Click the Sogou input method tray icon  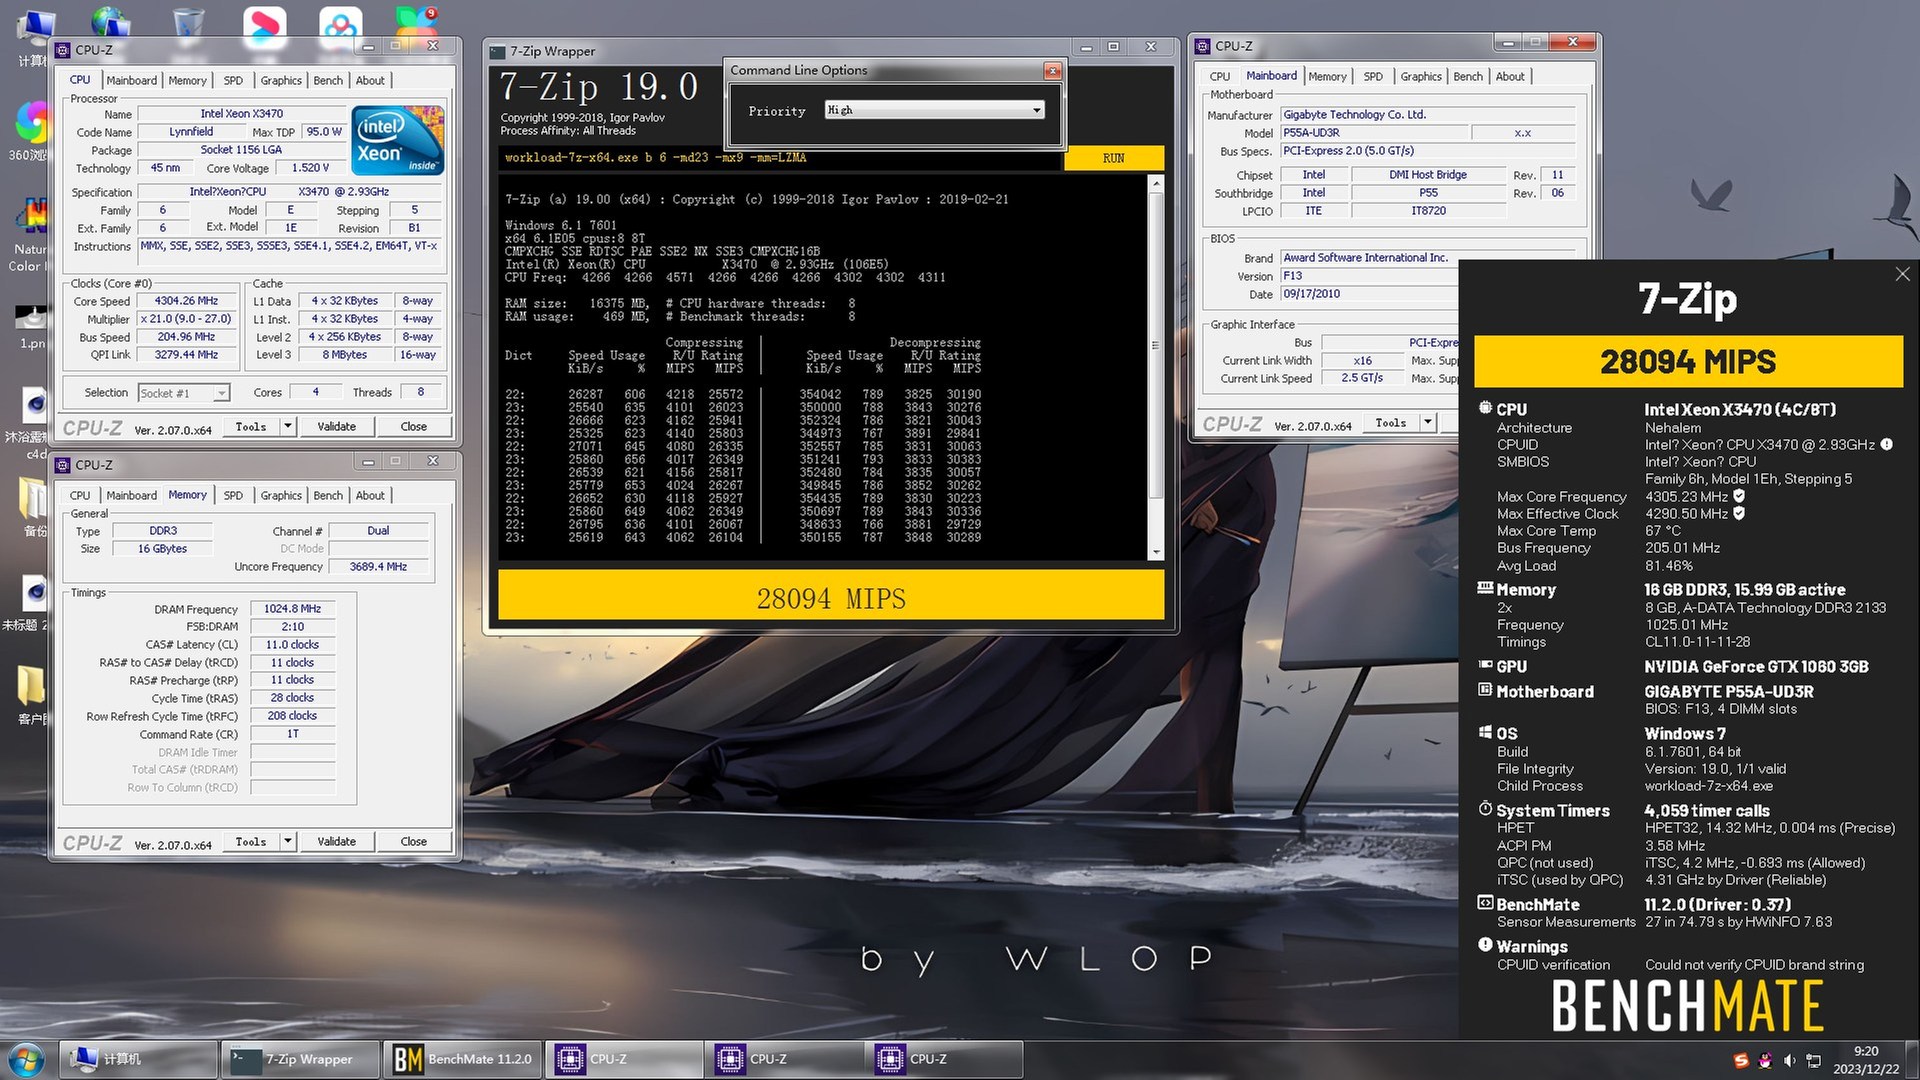1741,1060
